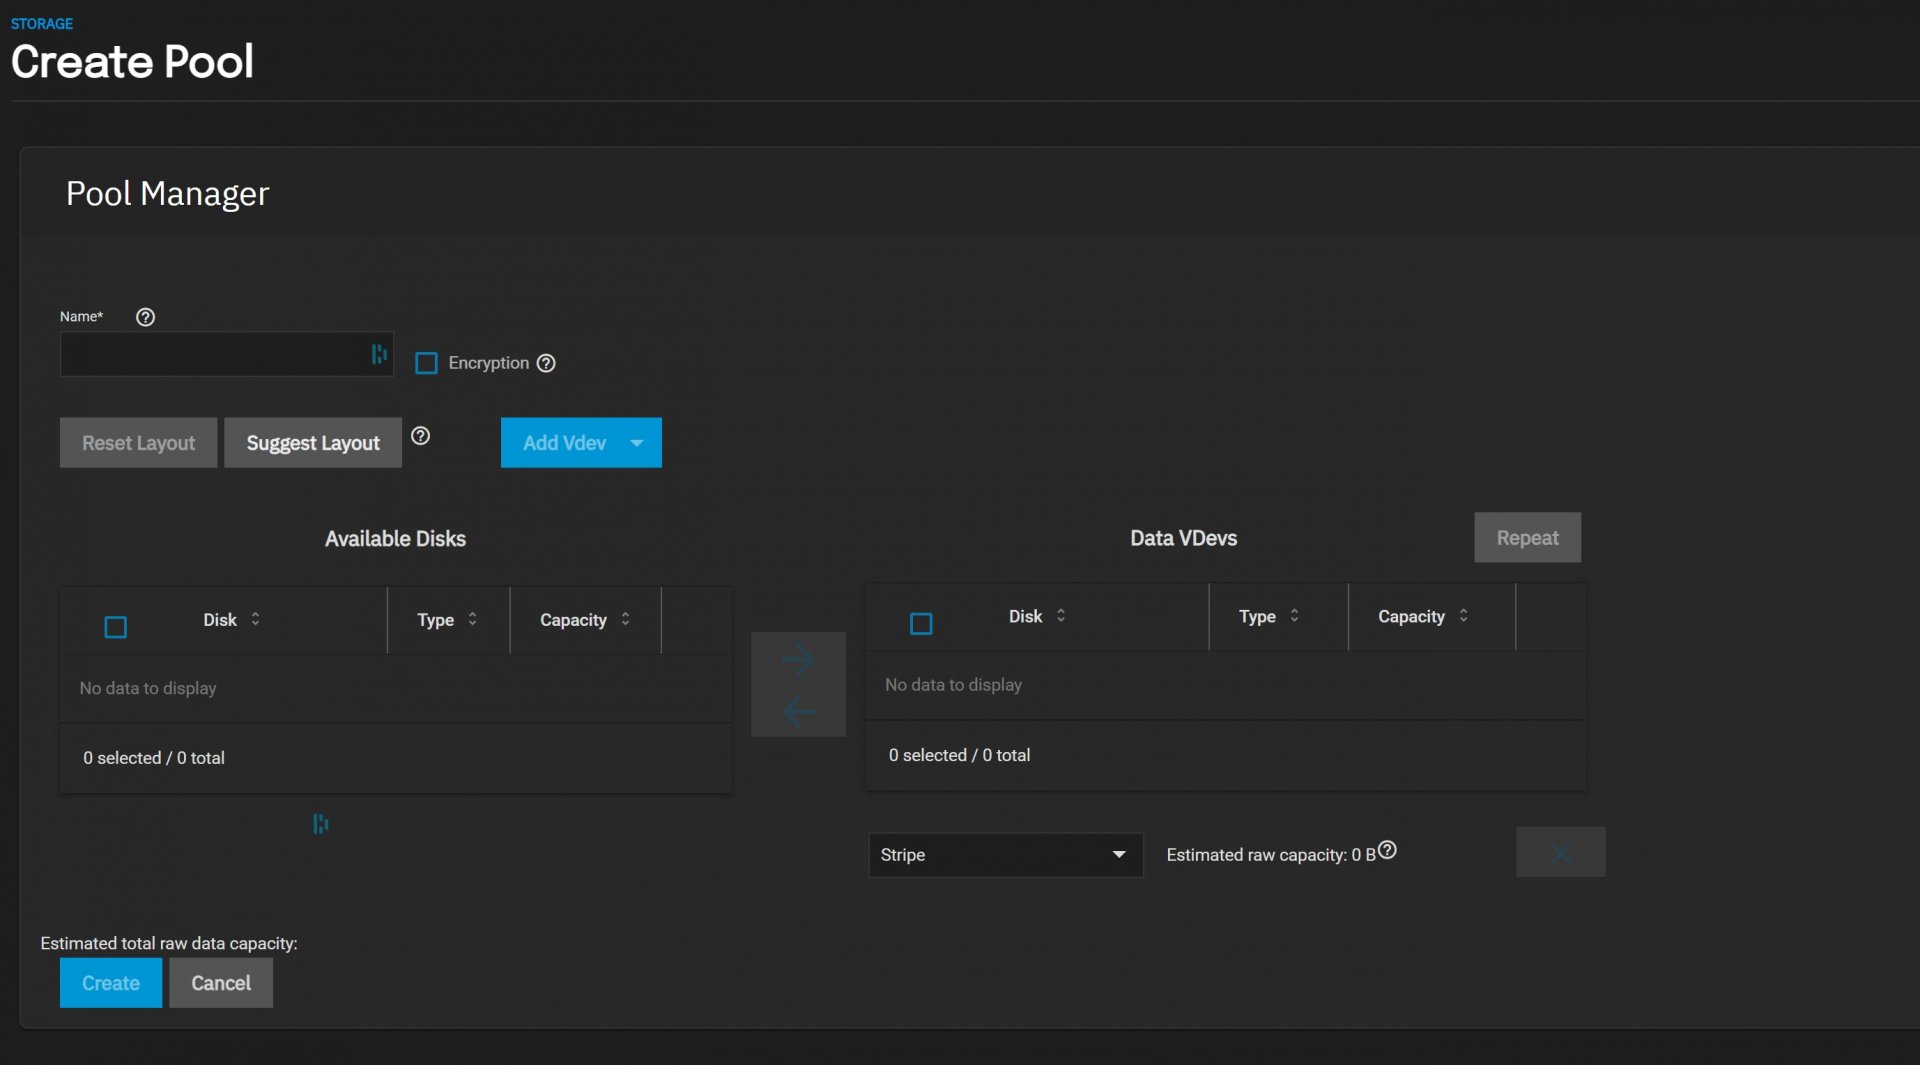The image size is (1920, 1065).
Task: Click '0 selected / 0 total' under Available Disks
Action: click(154, 758)
